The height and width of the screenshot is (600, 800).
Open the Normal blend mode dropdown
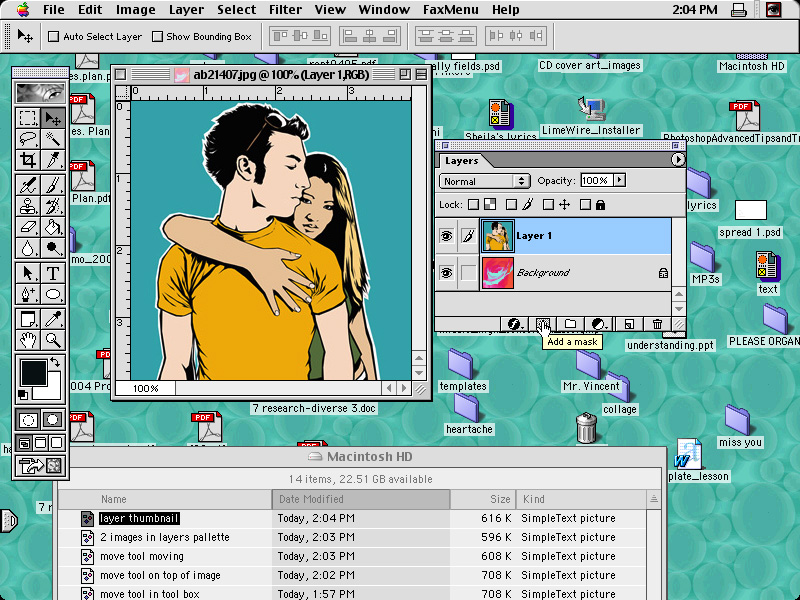point(483,181)
